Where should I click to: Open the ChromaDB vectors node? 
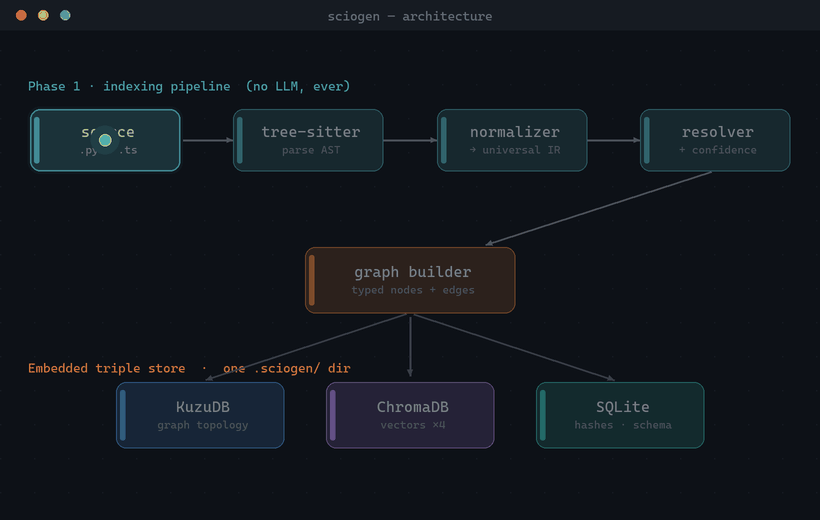point(410,415)
